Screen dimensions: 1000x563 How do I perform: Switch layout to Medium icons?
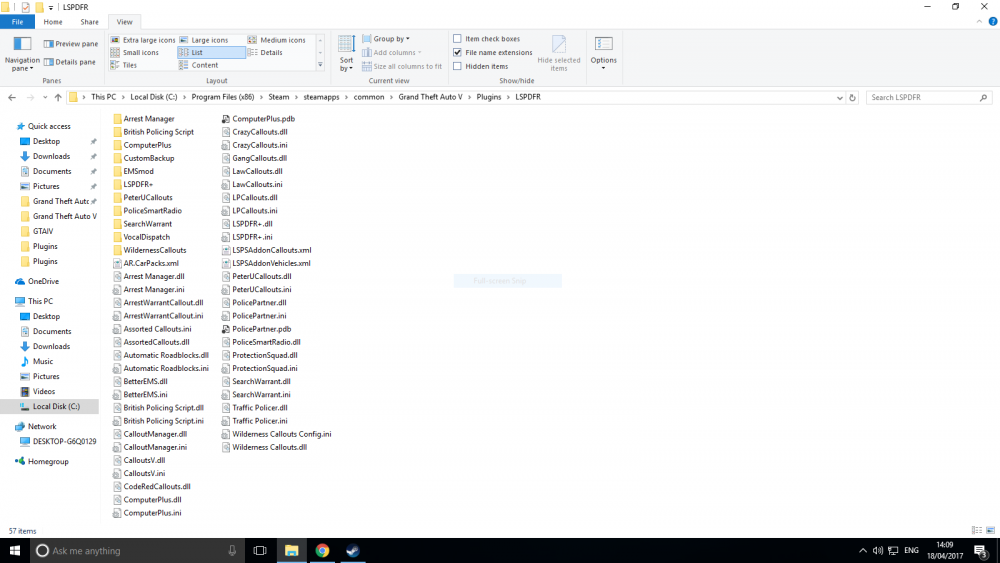(x=277, y=40)
